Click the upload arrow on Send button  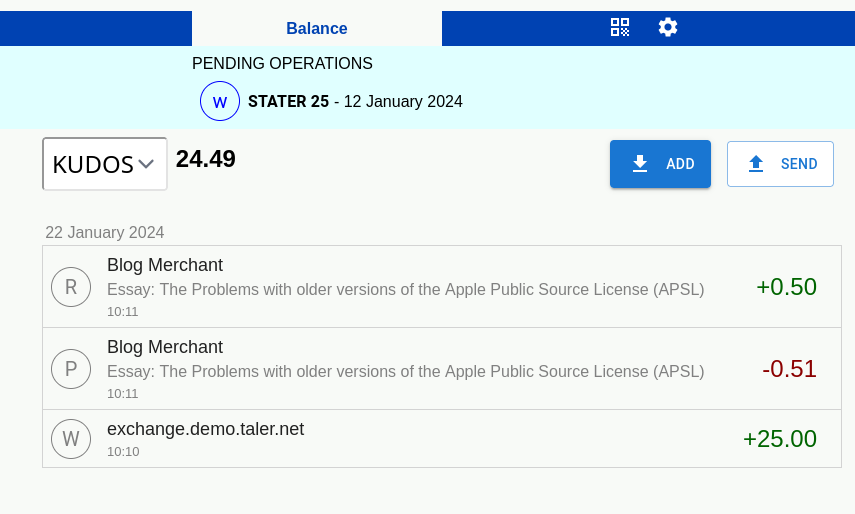click(756, 164)
